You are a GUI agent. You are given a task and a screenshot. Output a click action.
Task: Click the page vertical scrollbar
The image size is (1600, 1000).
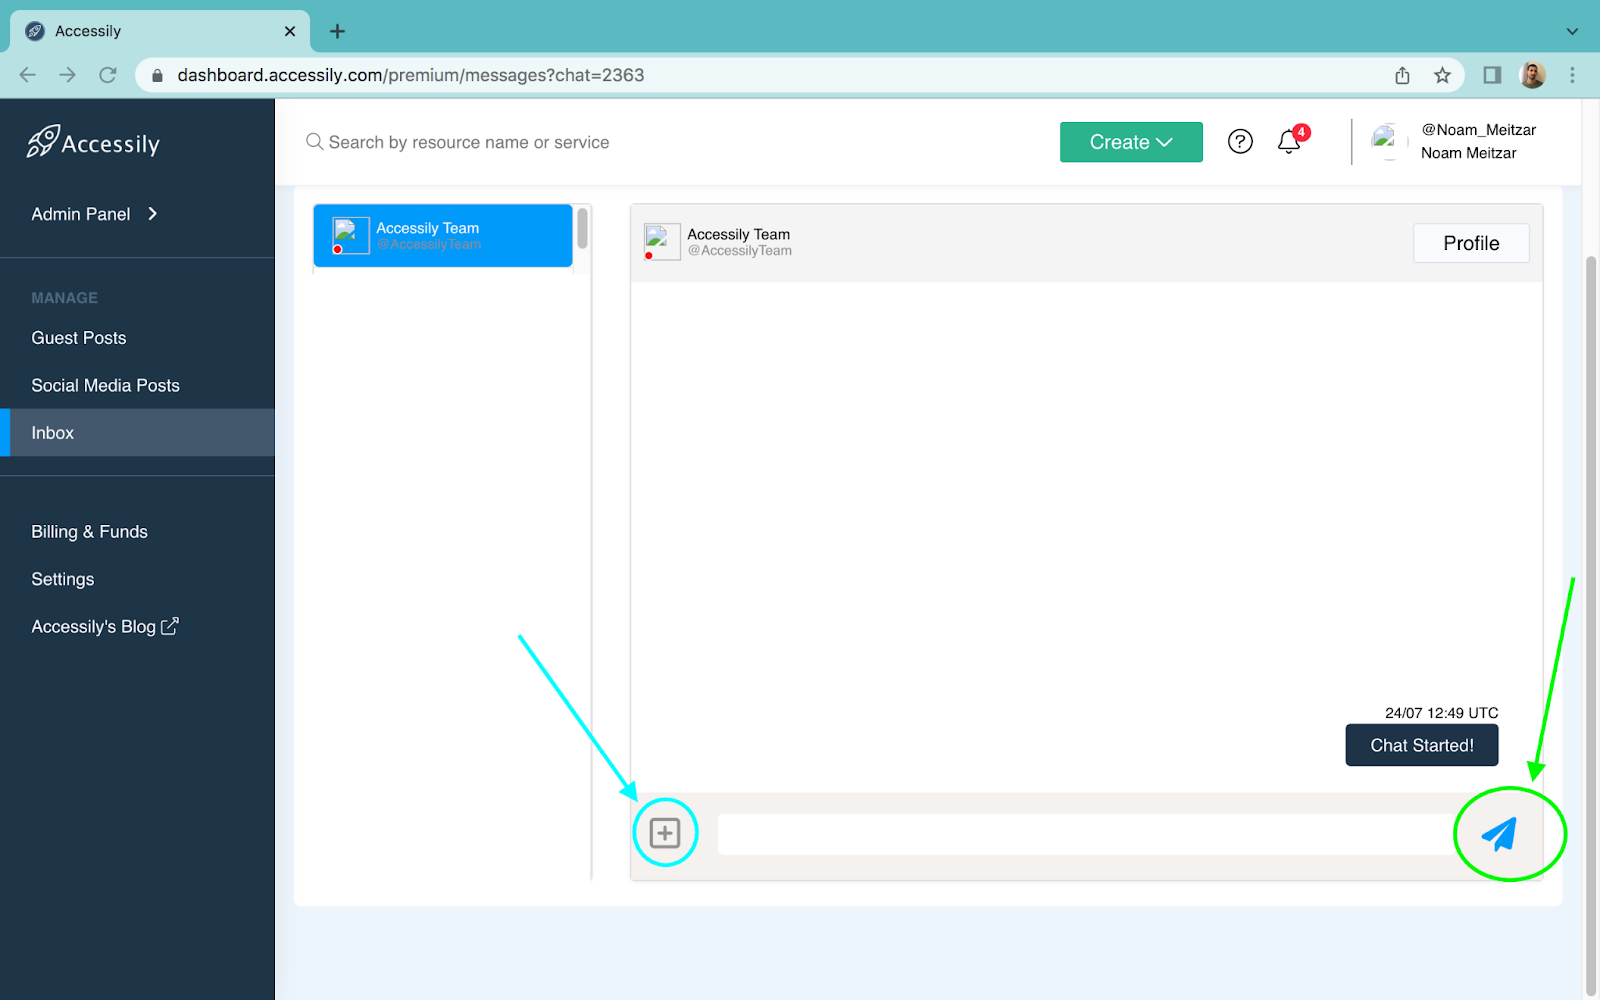click(1591, 625)
